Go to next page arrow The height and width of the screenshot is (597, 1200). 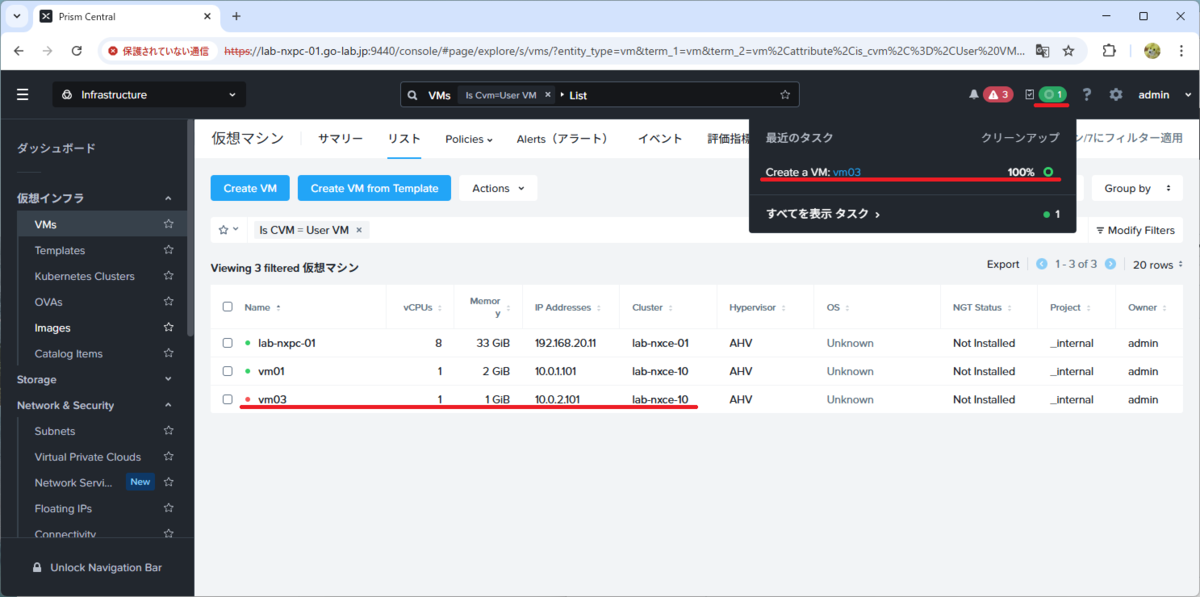[x=1109, y=264]
